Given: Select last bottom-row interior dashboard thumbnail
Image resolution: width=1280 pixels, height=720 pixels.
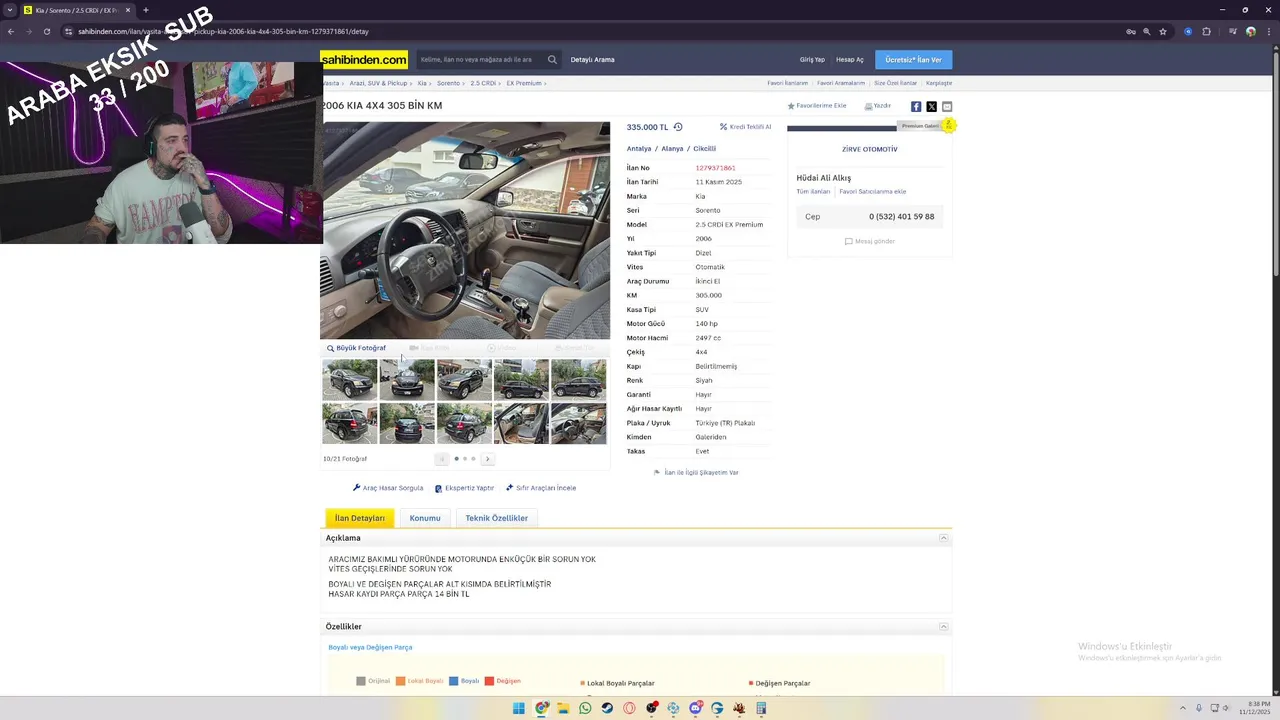Looking at the screenshot, I should pos(578,424).
